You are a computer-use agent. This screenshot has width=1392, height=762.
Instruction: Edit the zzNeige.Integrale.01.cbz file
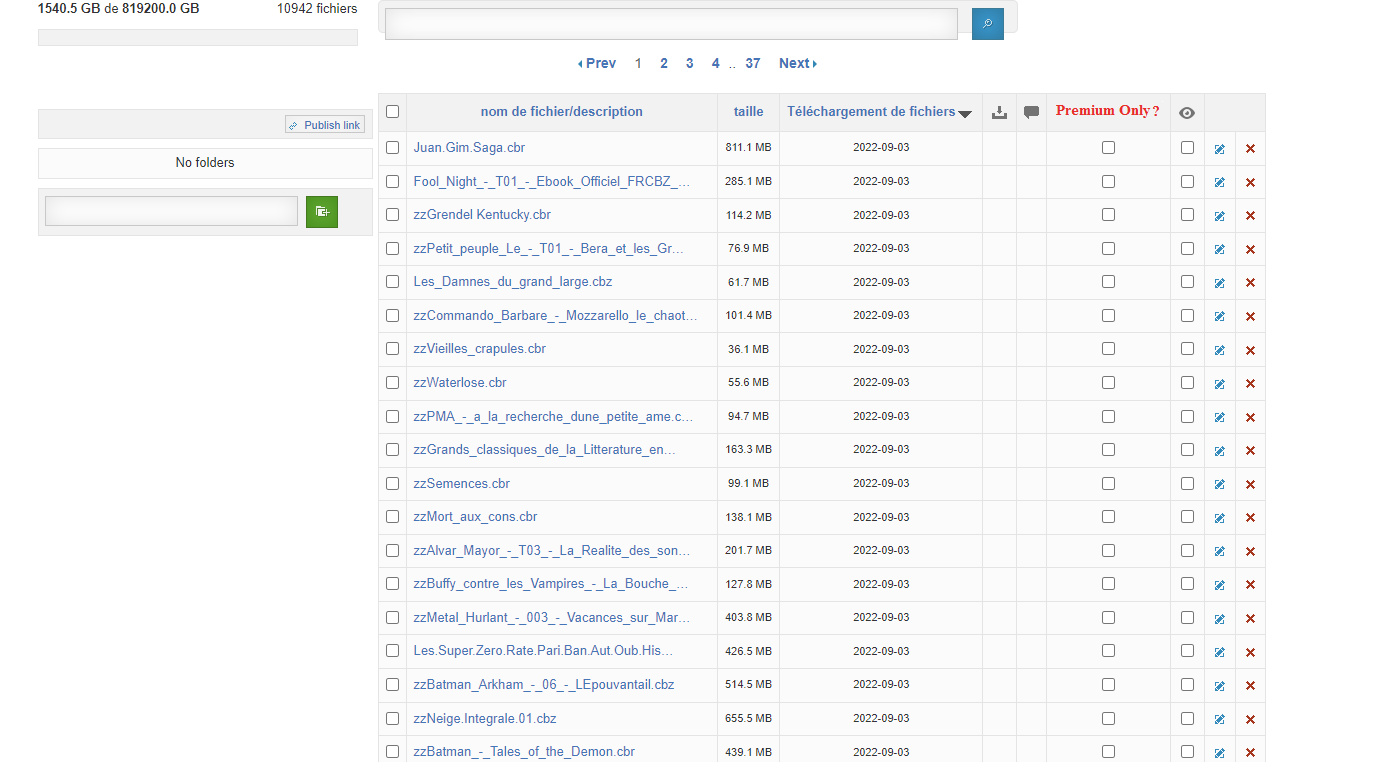click(1220, 719)
